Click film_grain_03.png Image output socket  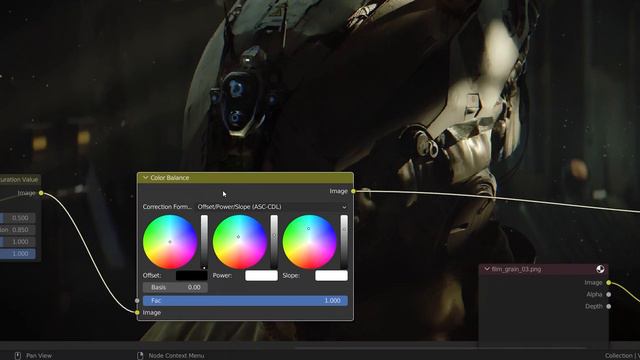(x=609, y=282)
